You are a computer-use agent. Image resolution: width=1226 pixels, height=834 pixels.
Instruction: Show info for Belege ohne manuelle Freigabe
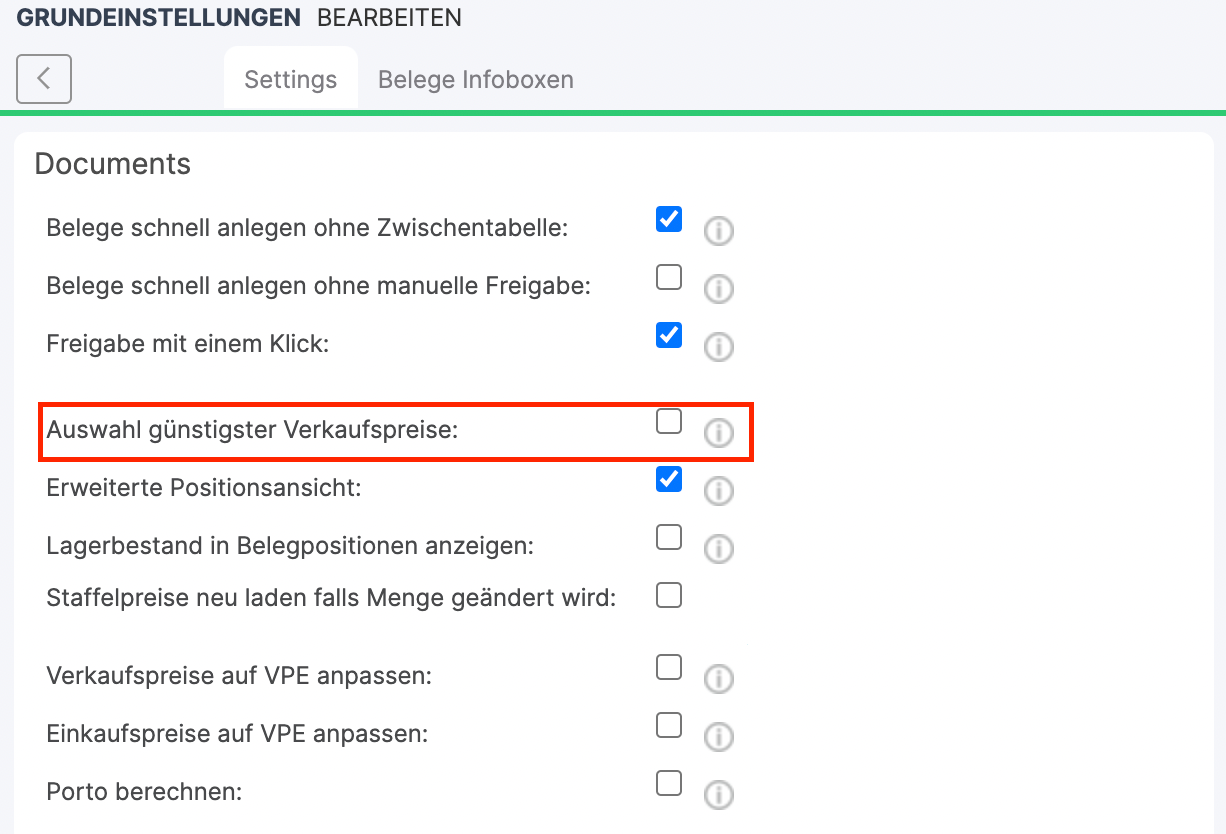pos(718,289)
